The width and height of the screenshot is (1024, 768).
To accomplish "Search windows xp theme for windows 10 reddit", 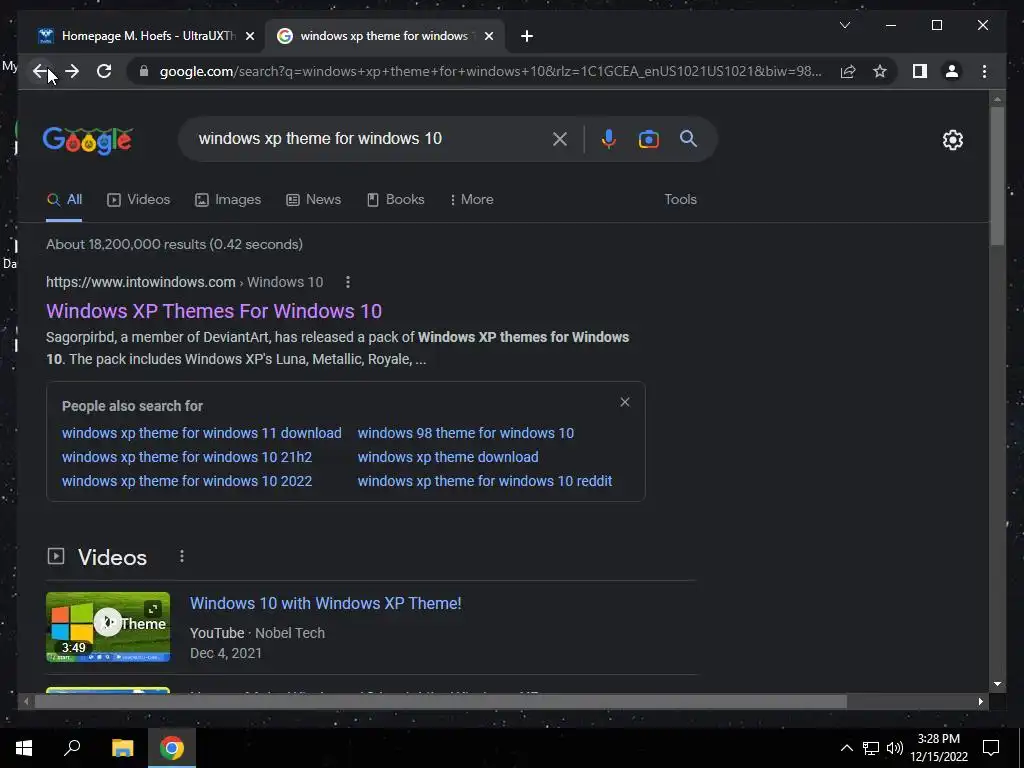I will tap(485, 481).
